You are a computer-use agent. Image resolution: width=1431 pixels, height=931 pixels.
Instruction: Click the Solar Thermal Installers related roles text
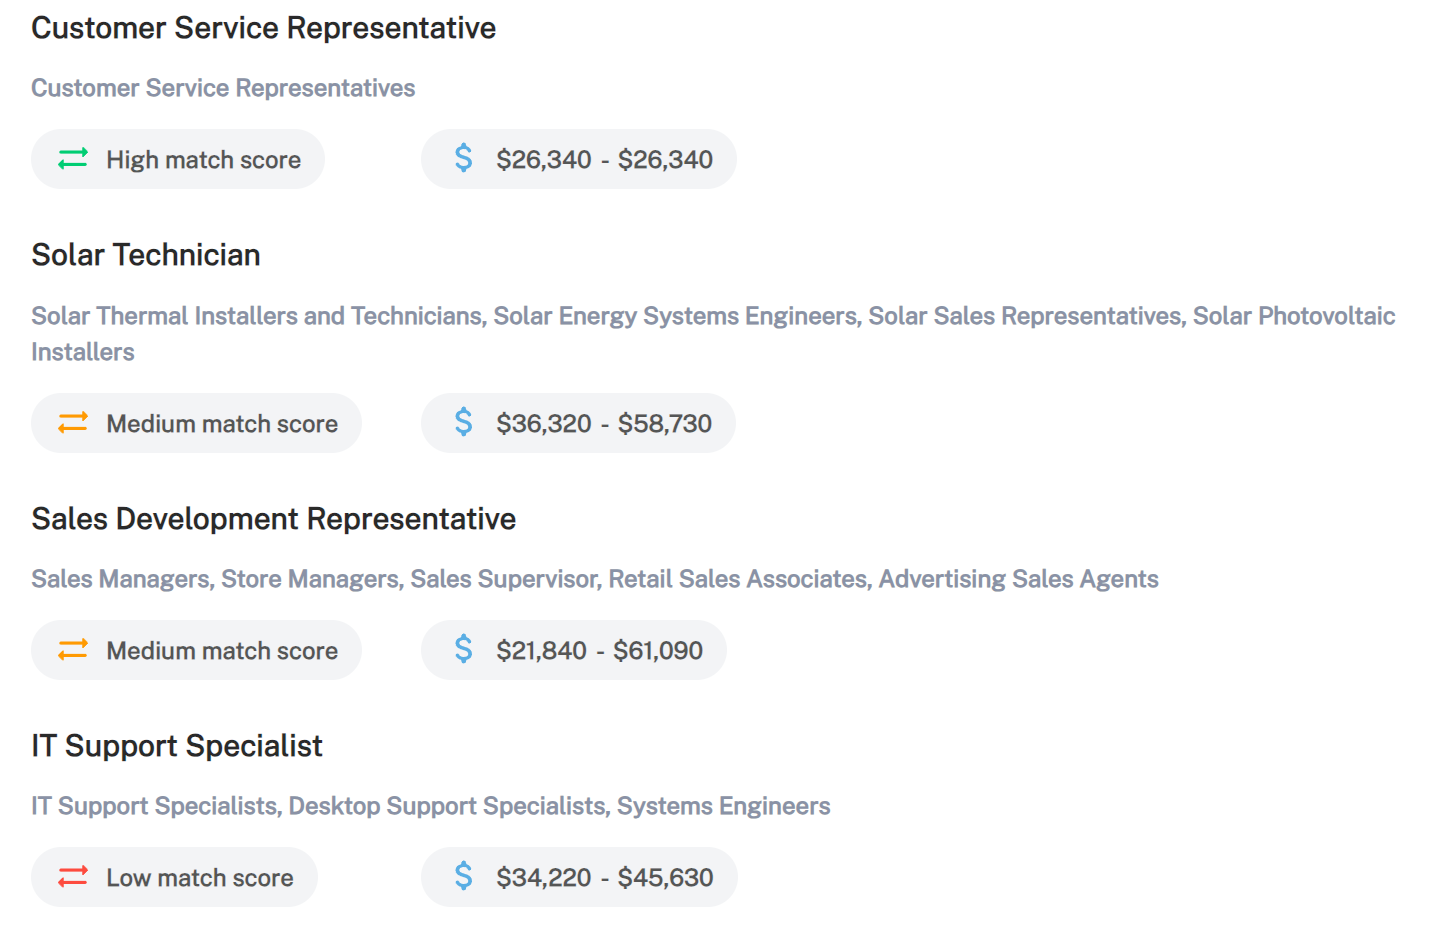(x=258, y=316)
